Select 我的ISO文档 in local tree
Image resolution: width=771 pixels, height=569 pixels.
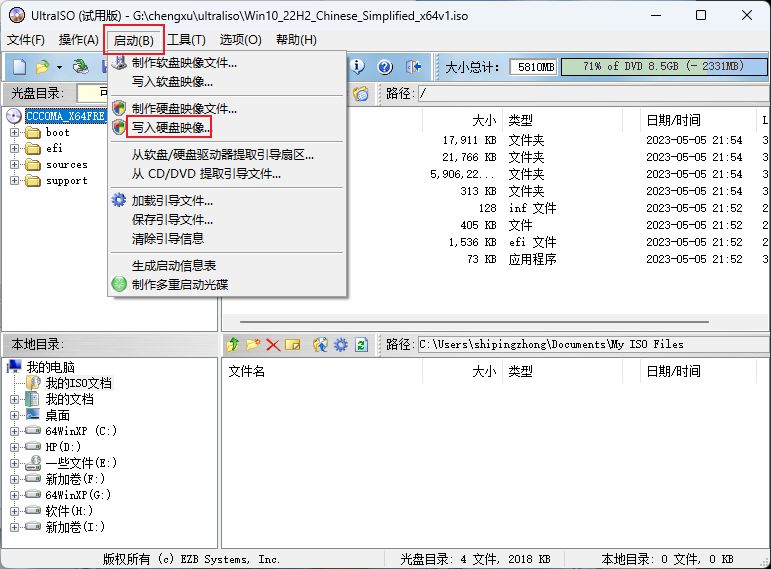(x=78, y=383)
